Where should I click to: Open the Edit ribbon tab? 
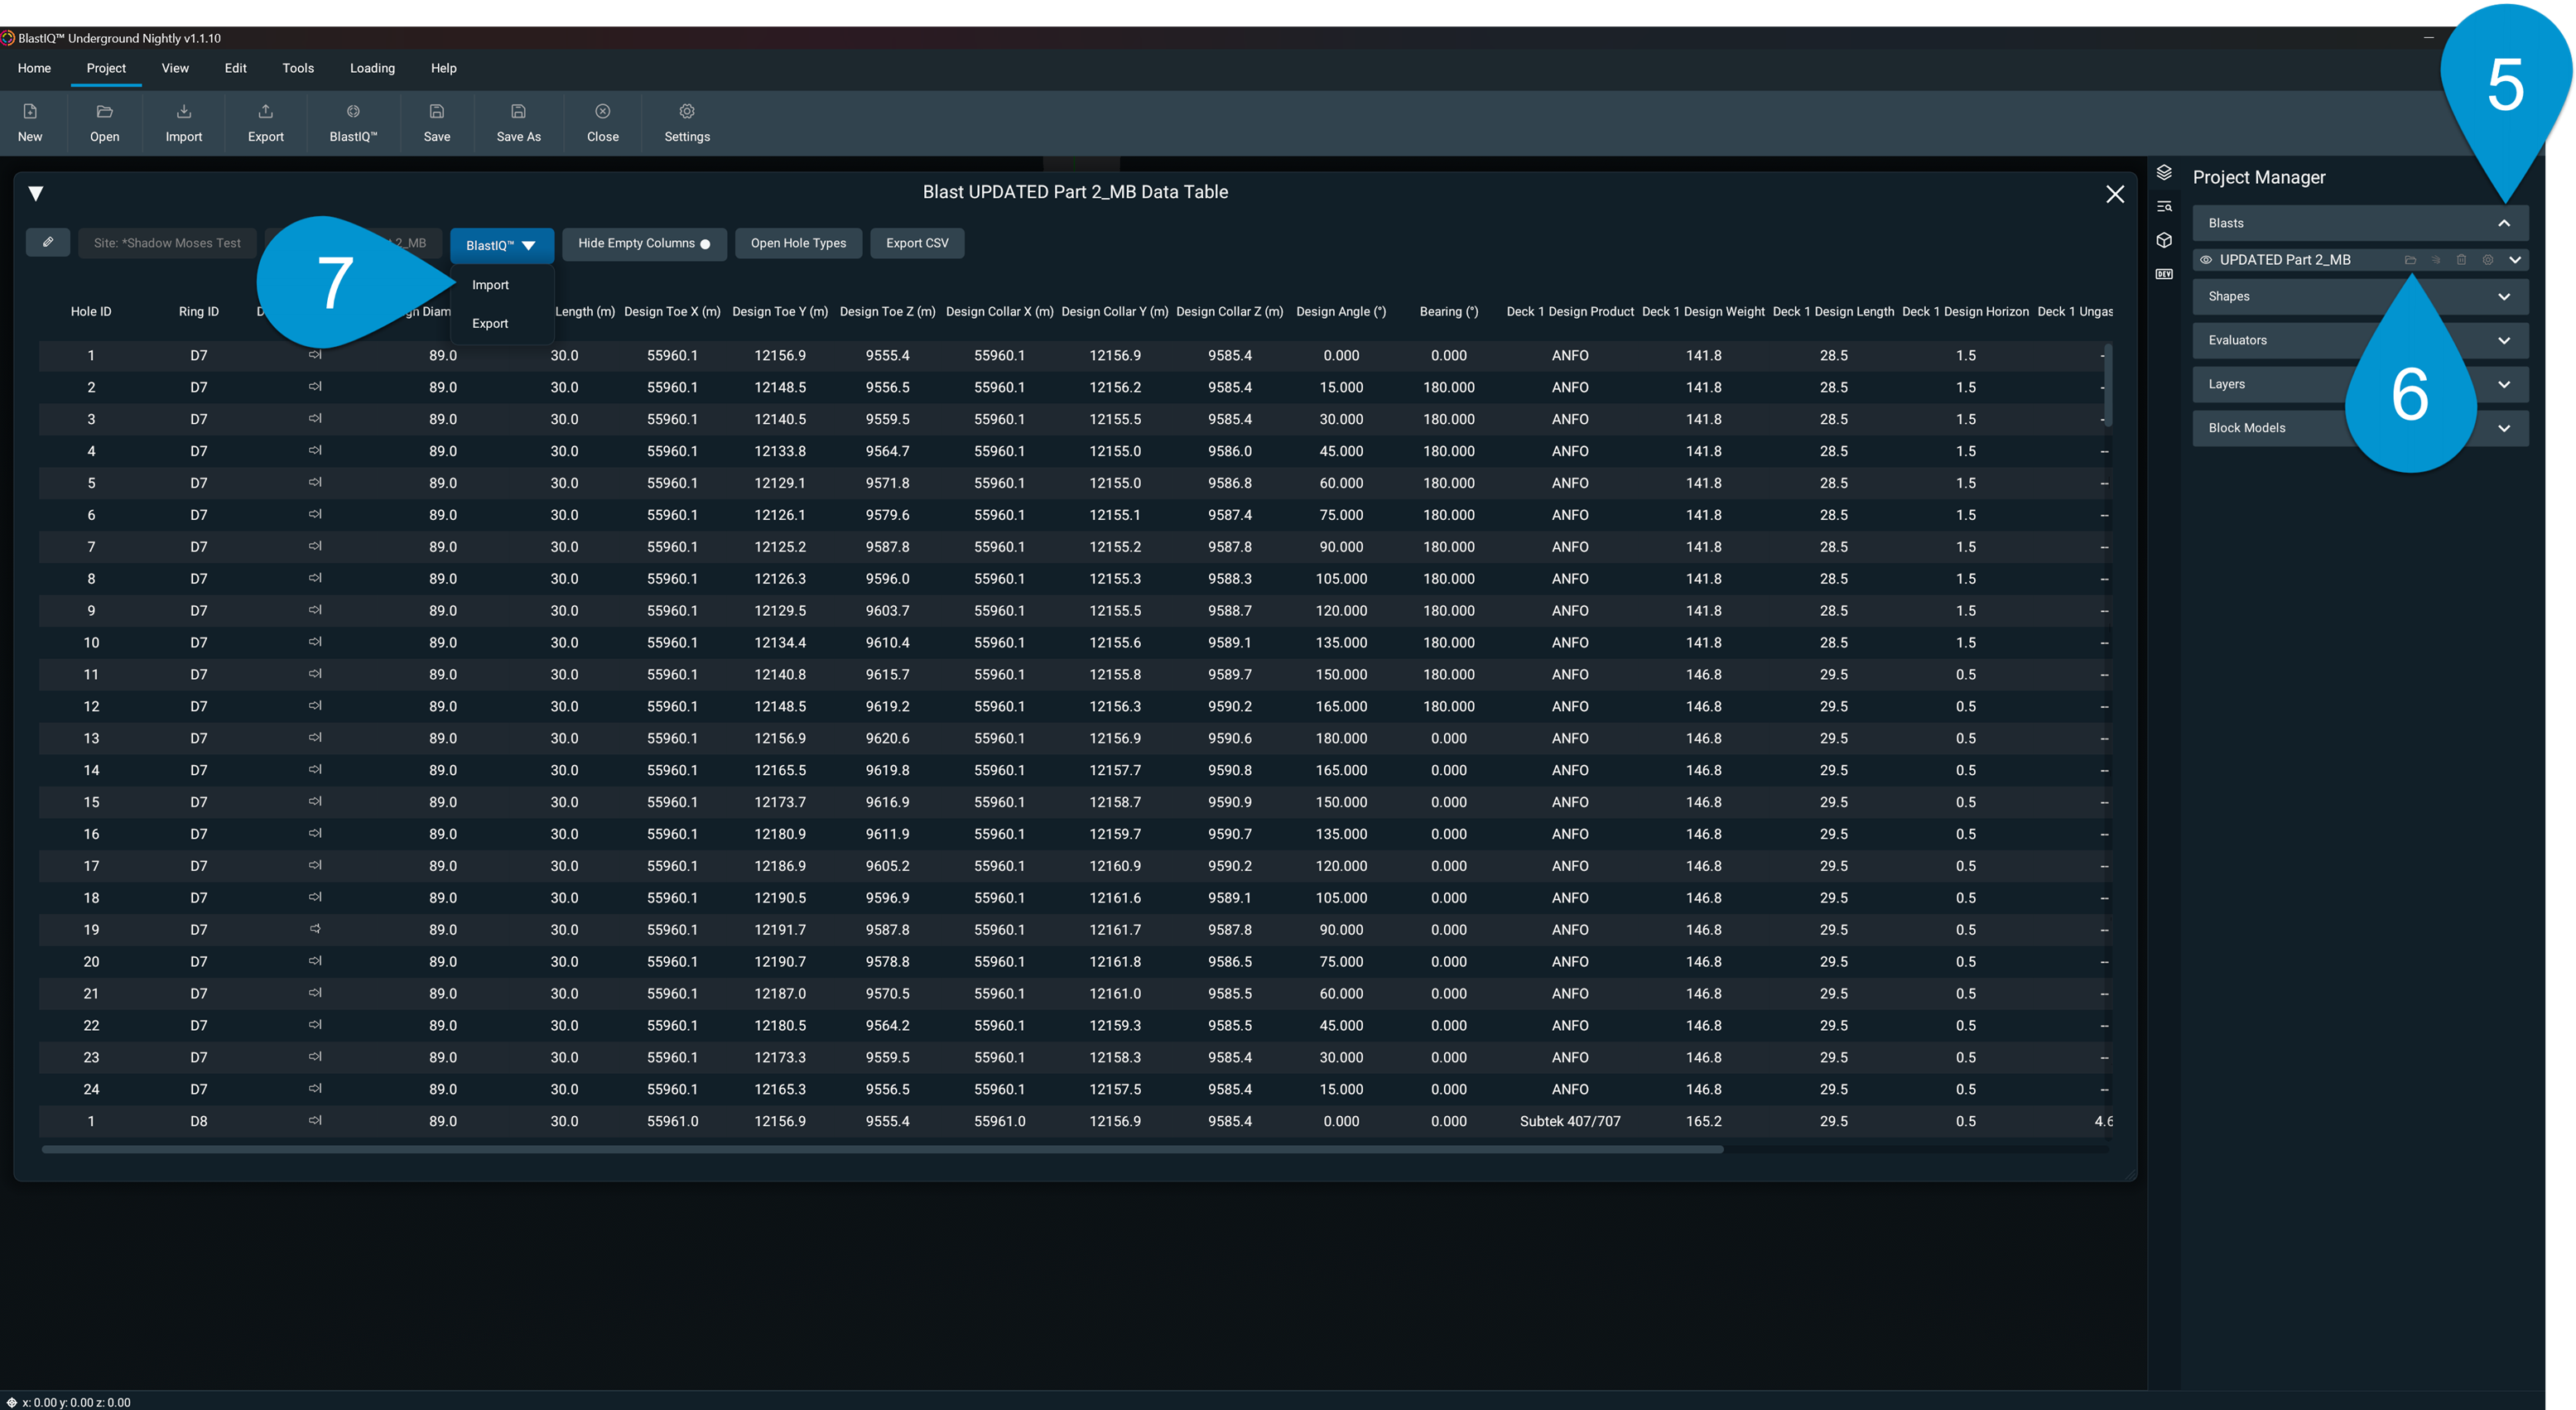pyautogui.click(x=235, y=68)
